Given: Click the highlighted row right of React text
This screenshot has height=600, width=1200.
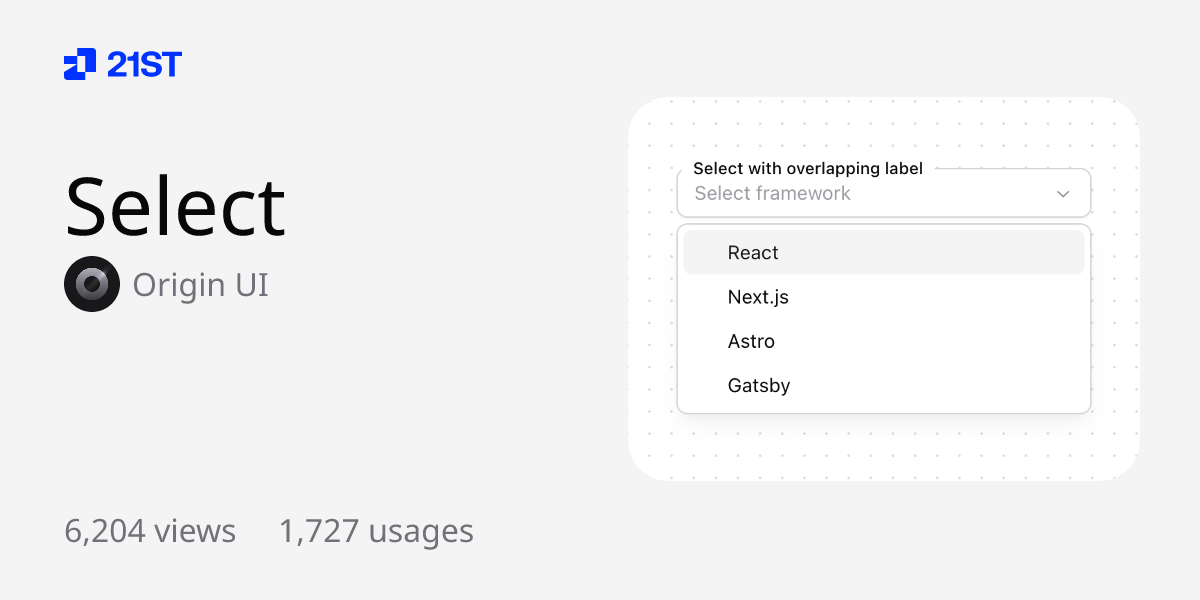Looking at the screenshot, I should tap(930, 253).
